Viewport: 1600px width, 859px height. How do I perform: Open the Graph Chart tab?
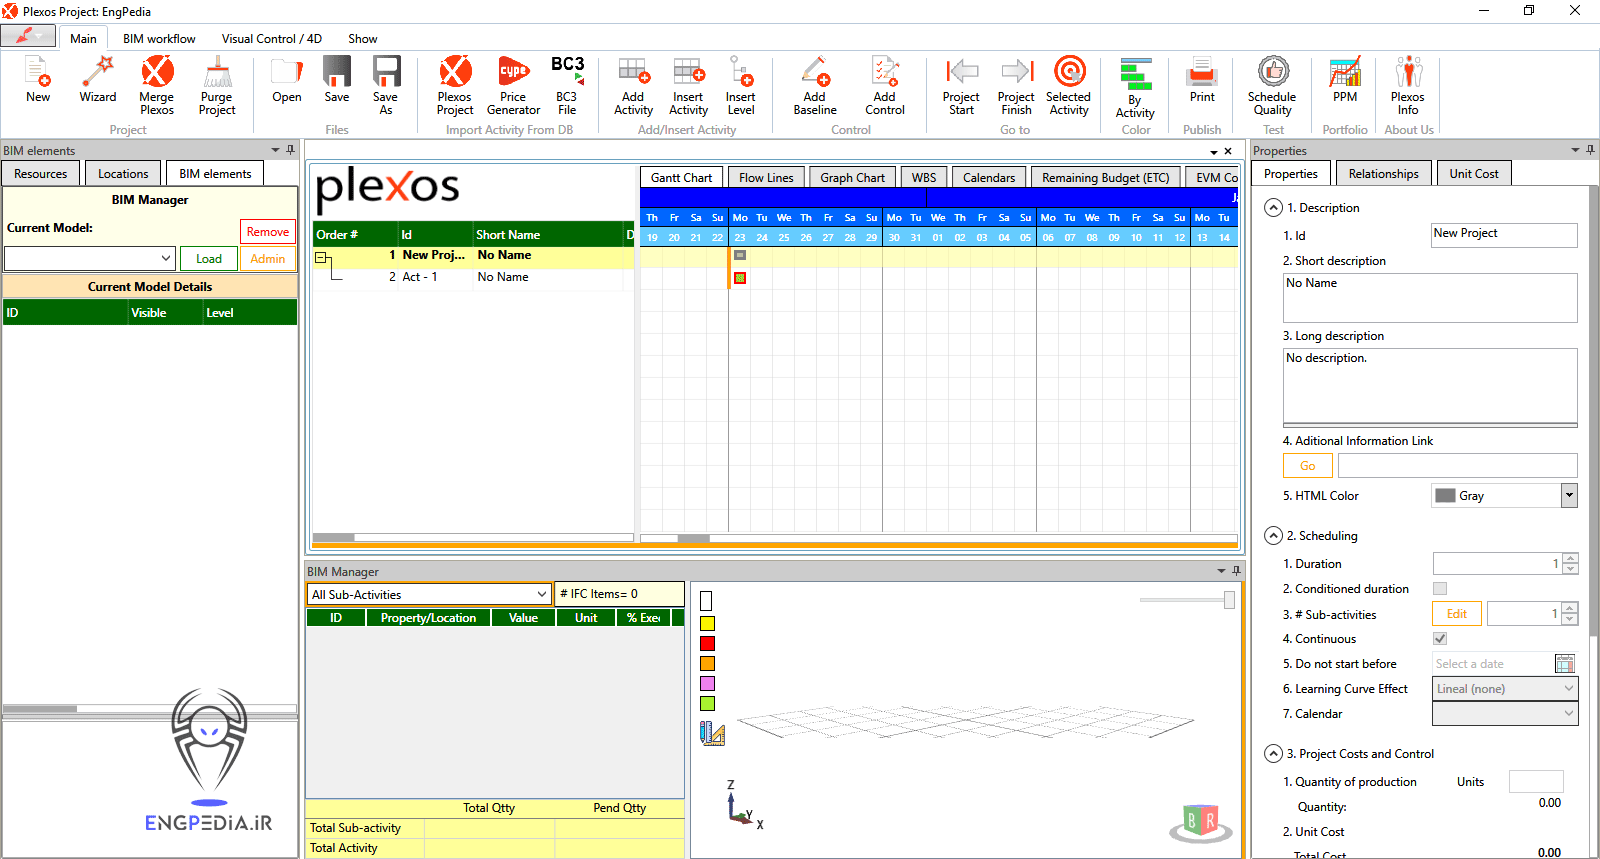point(852,178)
